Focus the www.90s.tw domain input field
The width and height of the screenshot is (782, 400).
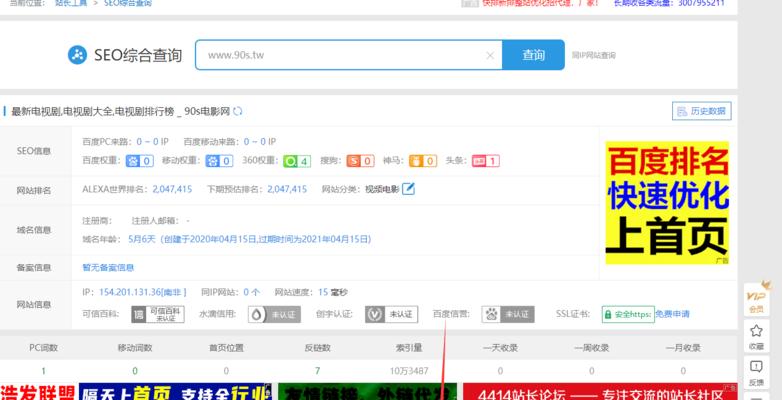(348, 55)
